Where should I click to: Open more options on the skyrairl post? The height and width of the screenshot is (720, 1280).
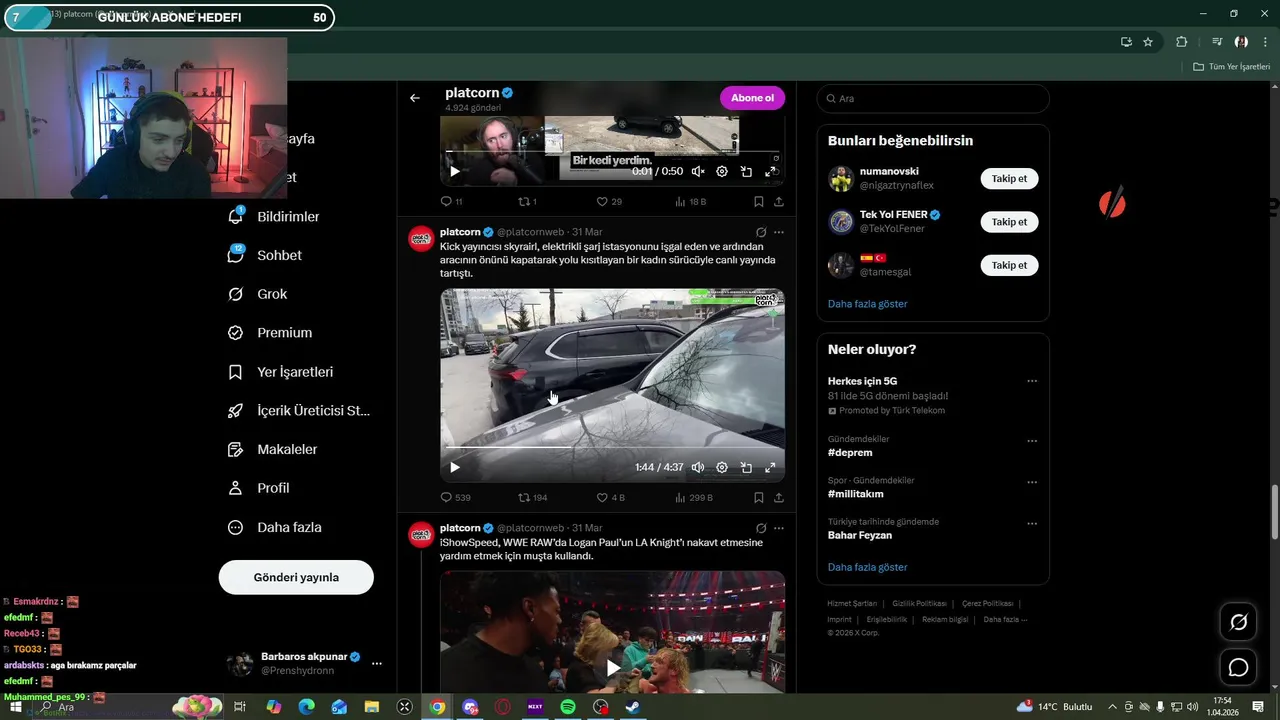[x=779, y=232]
